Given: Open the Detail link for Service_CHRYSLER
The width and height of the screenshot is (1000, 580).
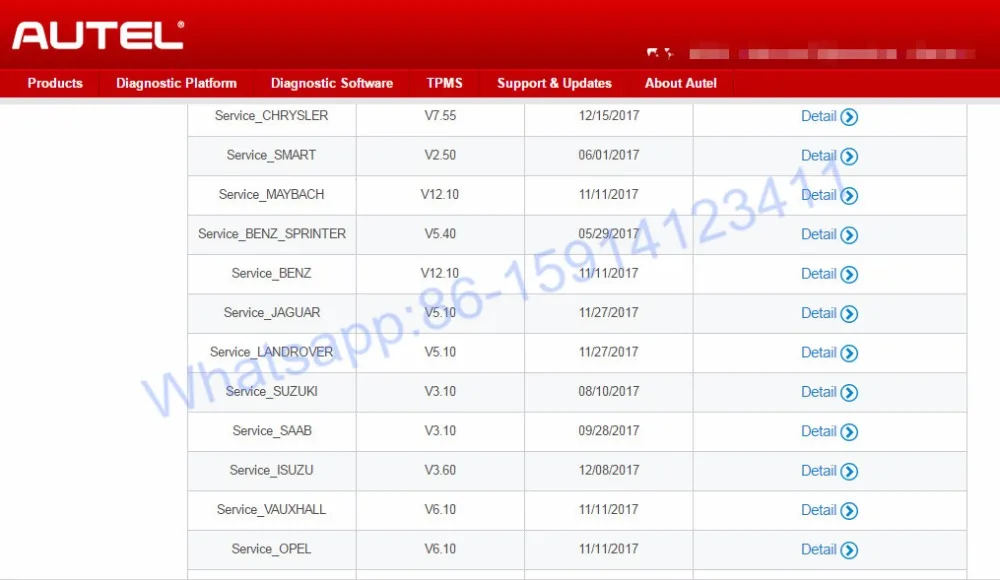Looking at the screenshot, I should [x=818, y=116].
